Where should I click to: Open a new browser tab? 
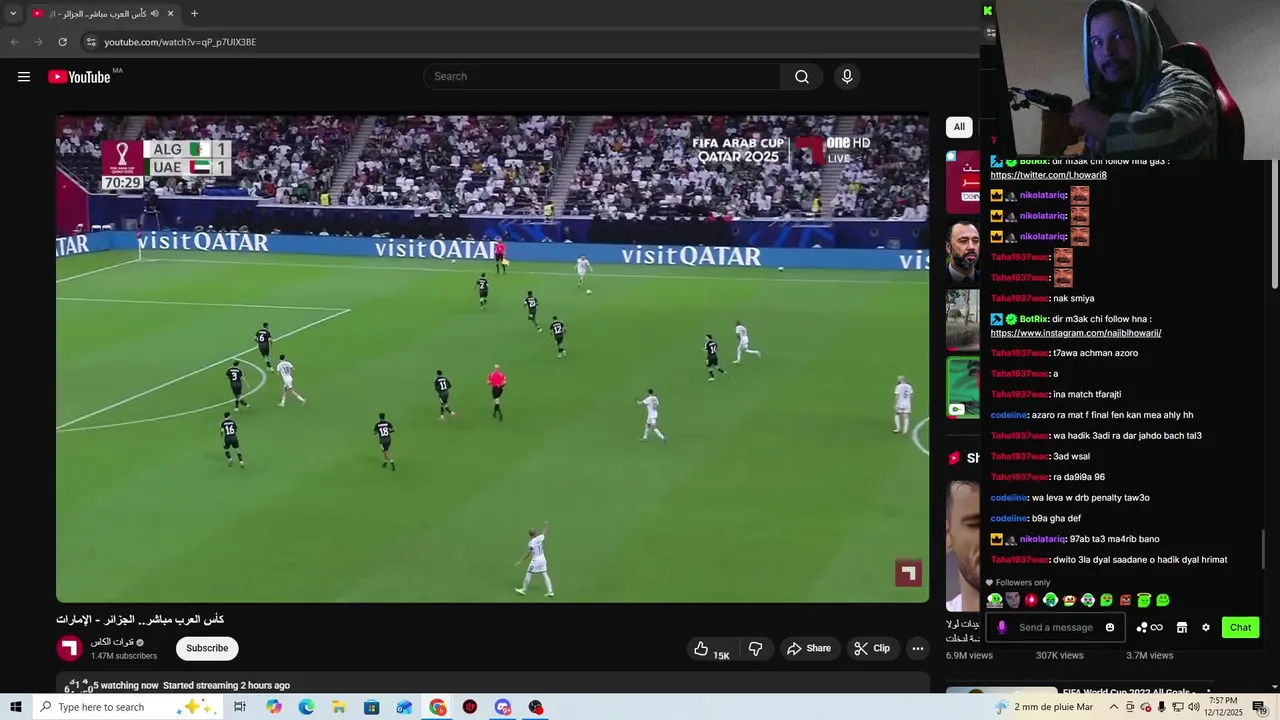coord(194,14)
